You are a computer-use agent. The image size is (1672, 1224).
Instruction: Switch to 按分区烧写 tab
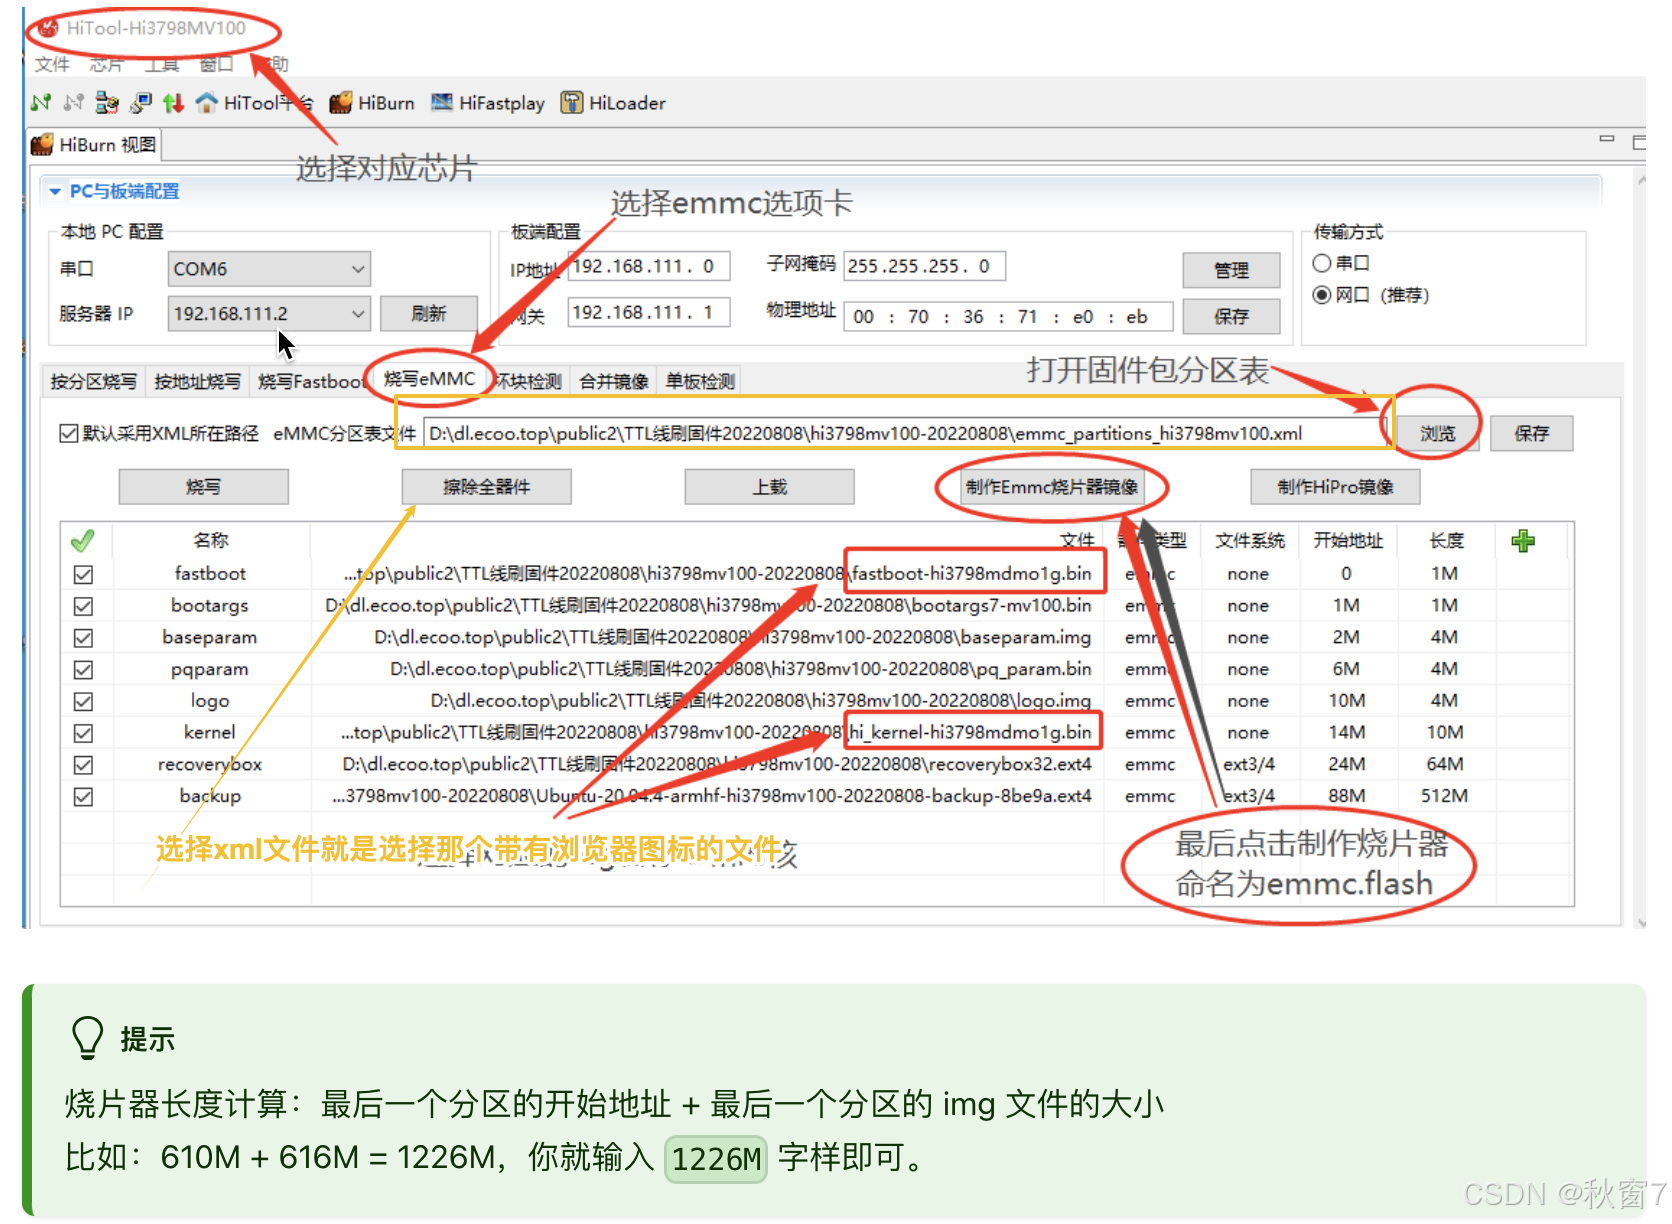(x=93, y=381)
